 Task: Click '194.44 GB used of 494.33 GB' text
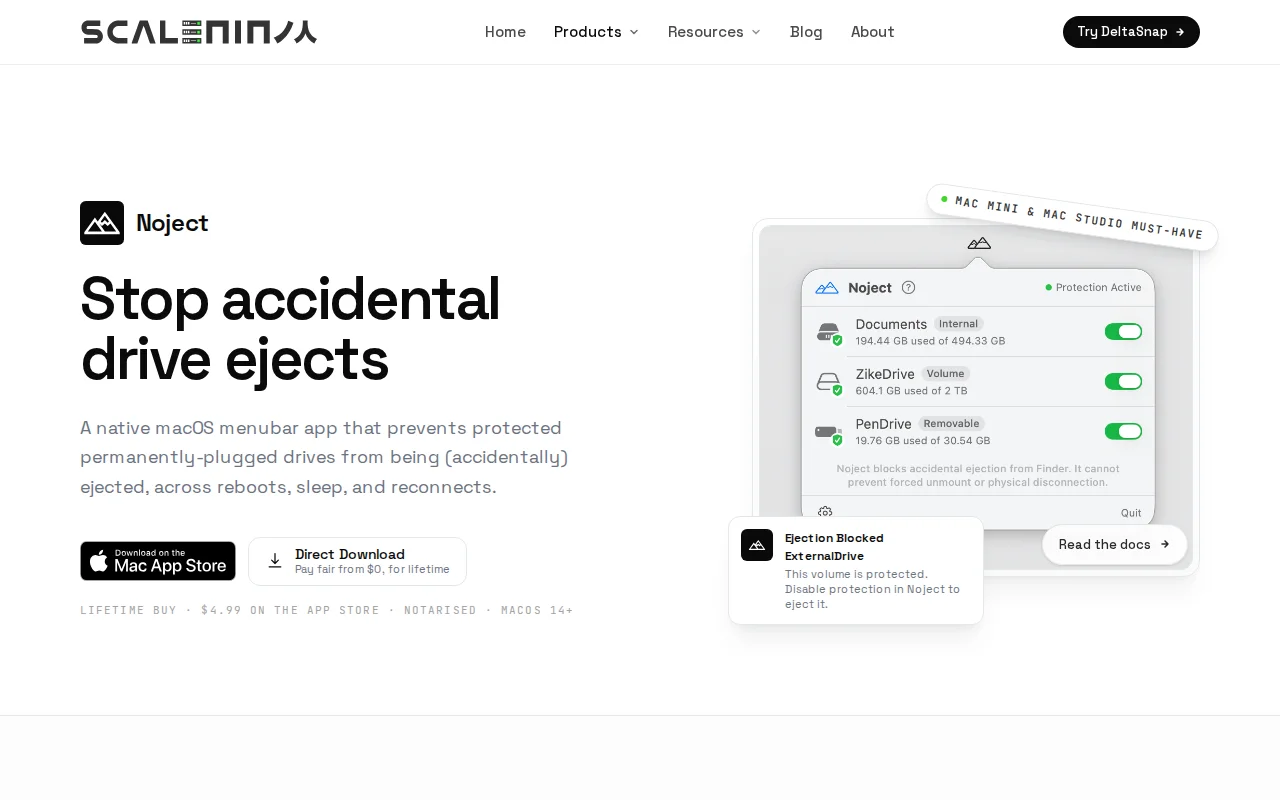pyautogui.click(x=930, y=341)
